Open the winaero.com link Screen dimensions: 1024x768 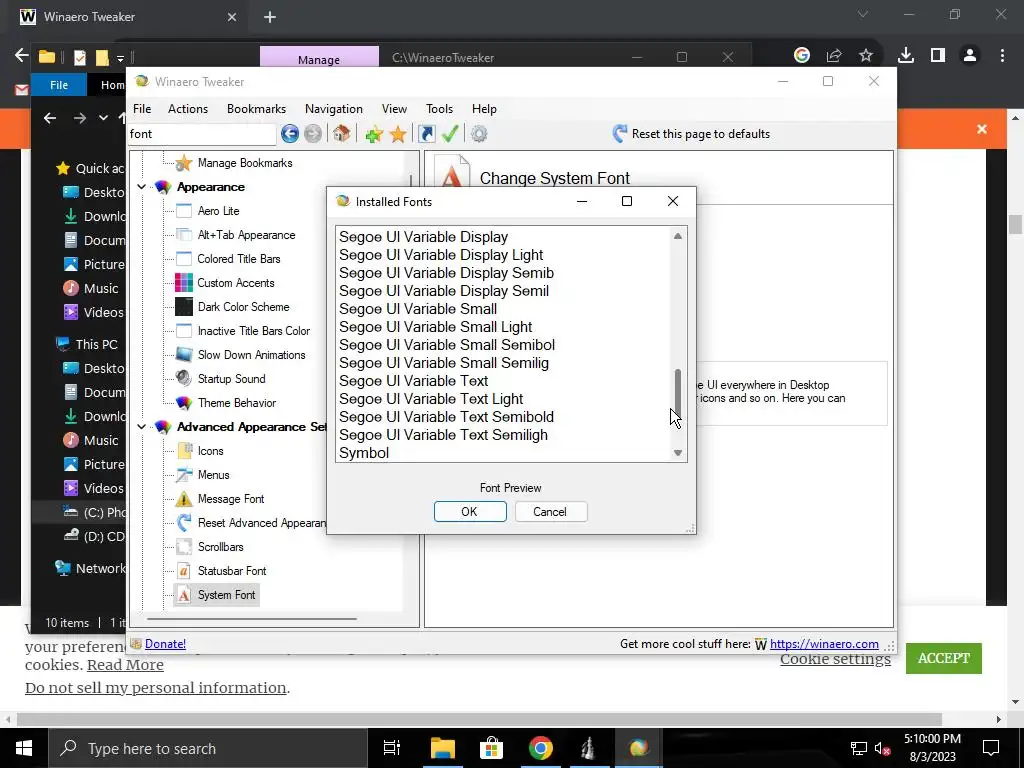(824, 644)
